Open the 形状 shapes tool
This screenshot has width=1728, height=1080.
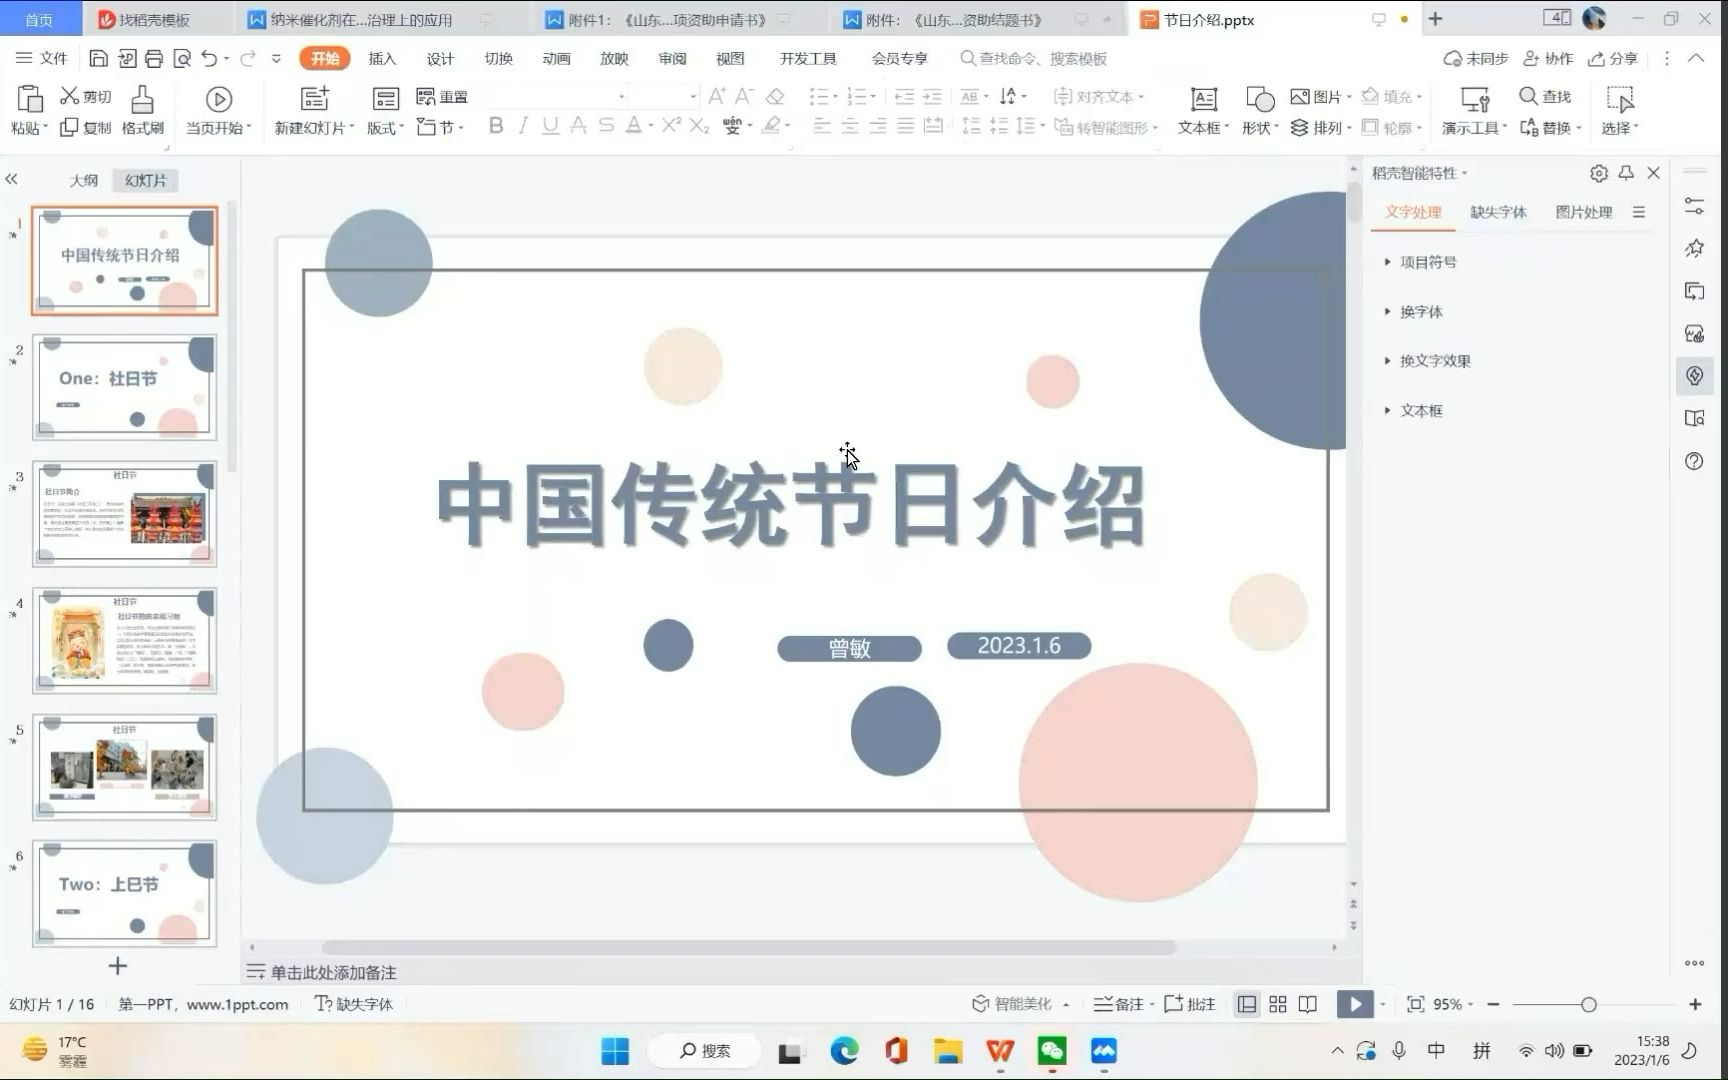(x=1257, y=108)
